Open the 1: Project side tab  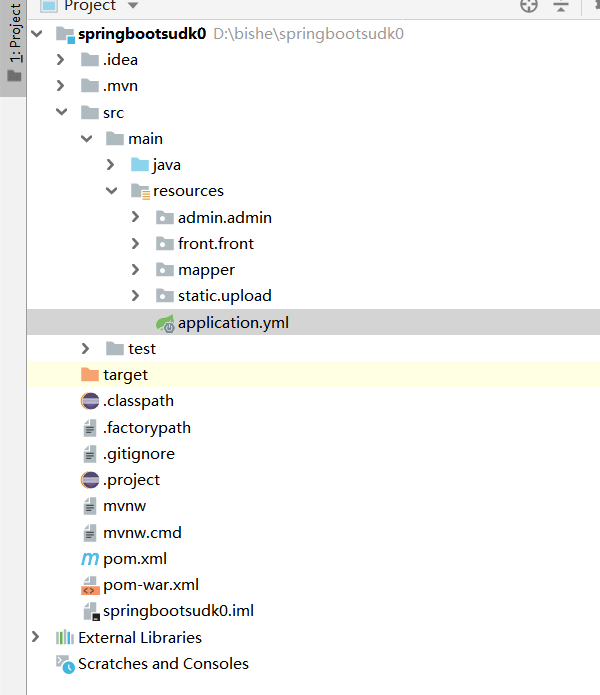coord(14,48)
